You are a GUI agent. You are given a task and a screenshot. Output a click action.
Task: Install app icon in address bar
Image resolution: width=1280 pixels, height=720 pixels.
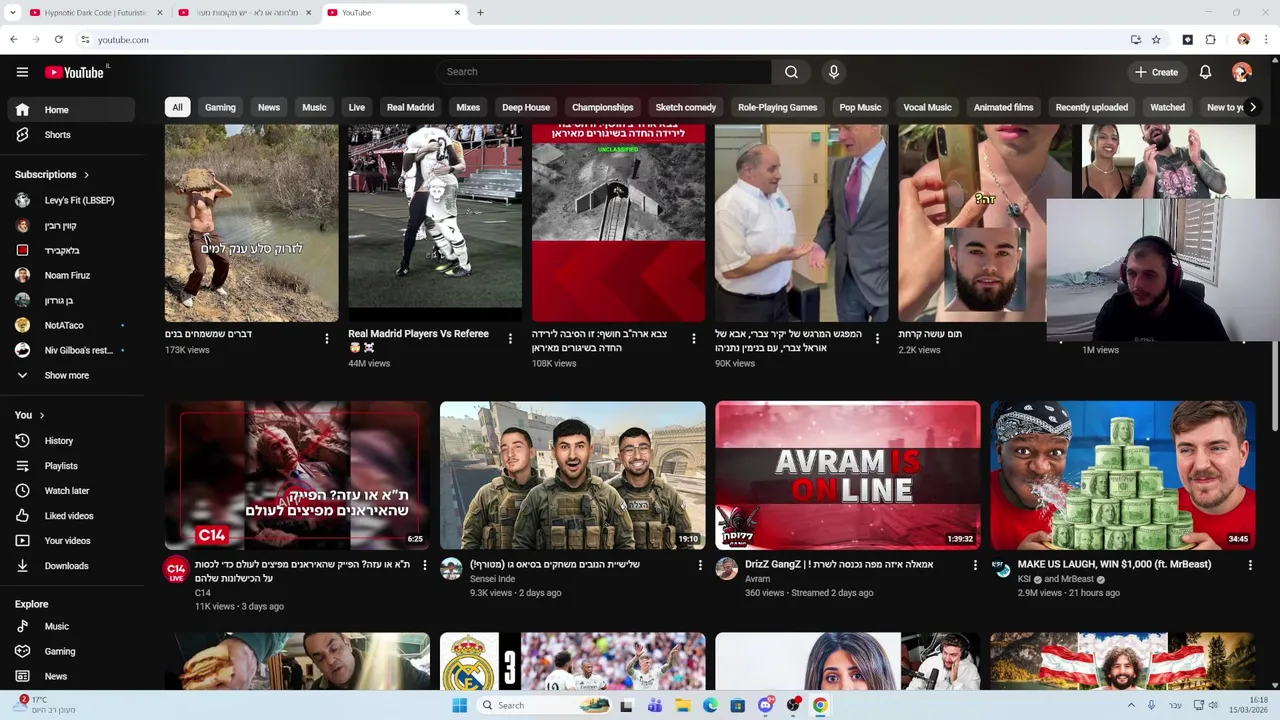(x=1135, y=40)
